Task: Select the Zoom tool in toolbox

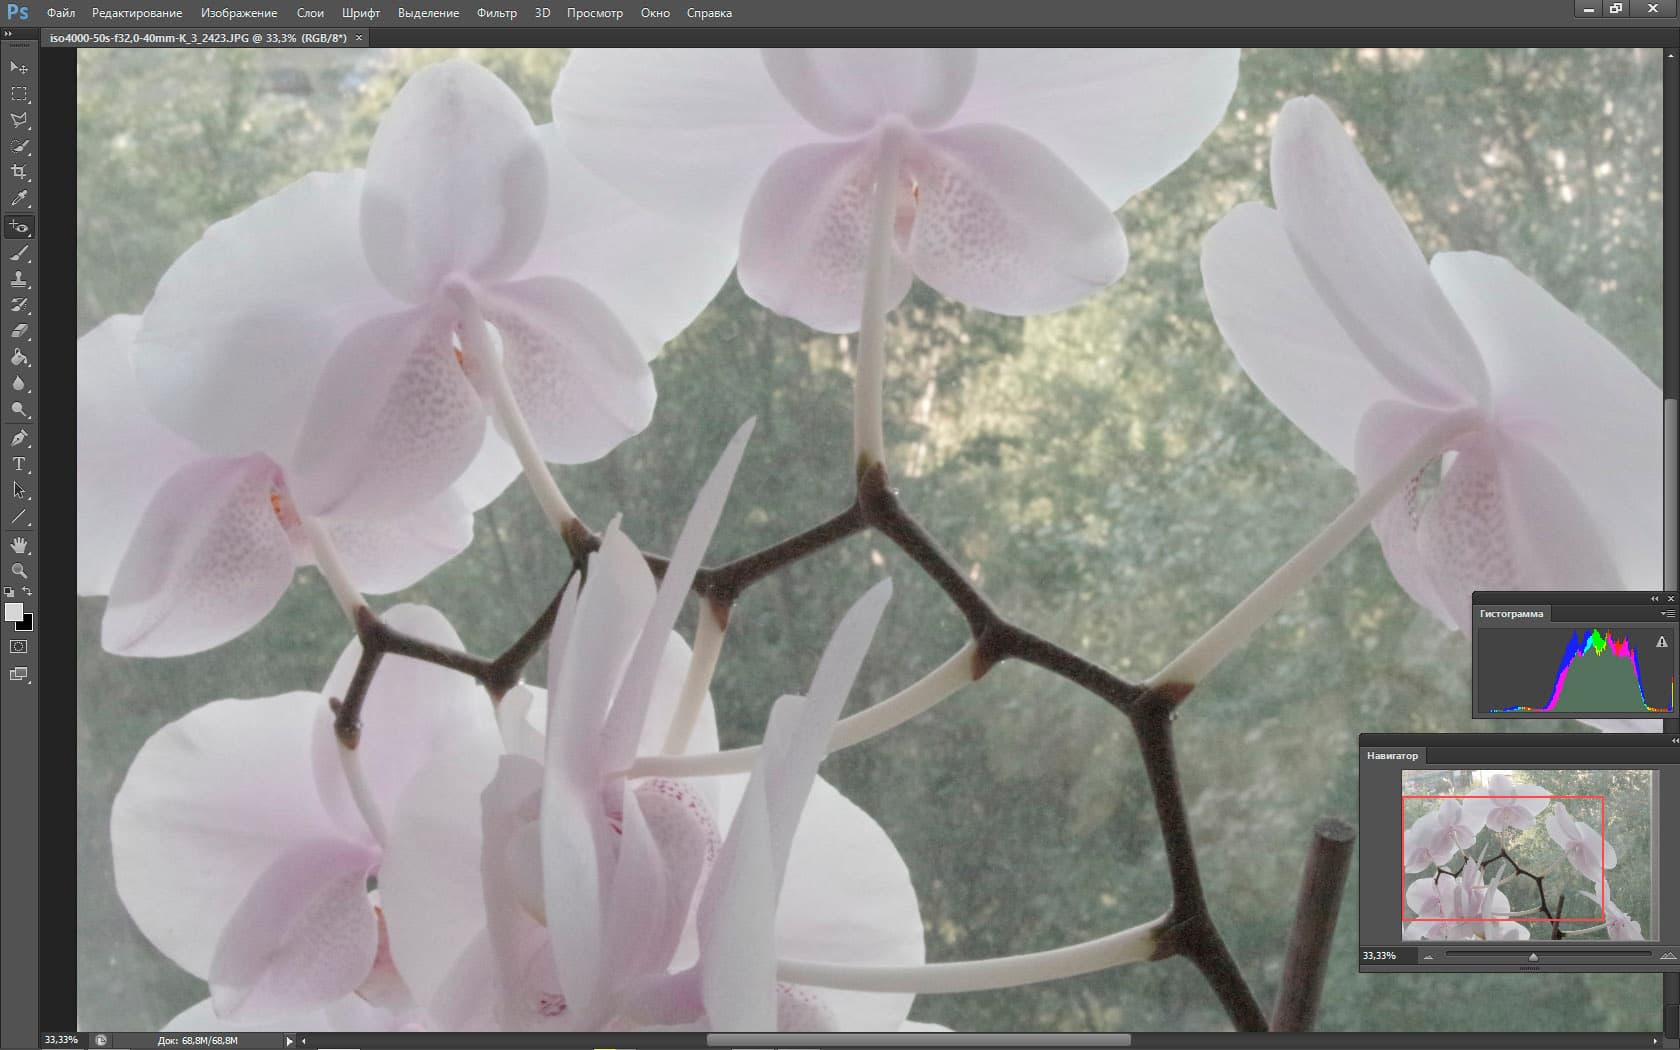Action: coord(19,571)
